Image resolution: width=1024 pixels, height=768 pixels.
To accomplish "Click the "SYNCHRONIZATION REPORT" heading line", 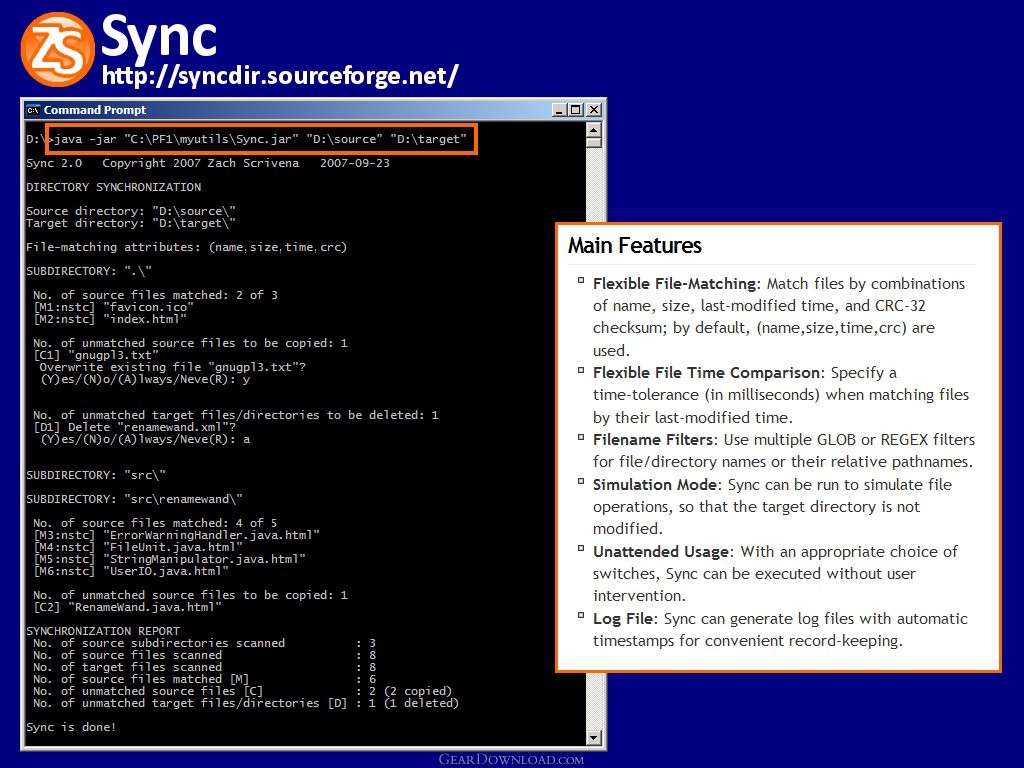I will coord(103,632).
